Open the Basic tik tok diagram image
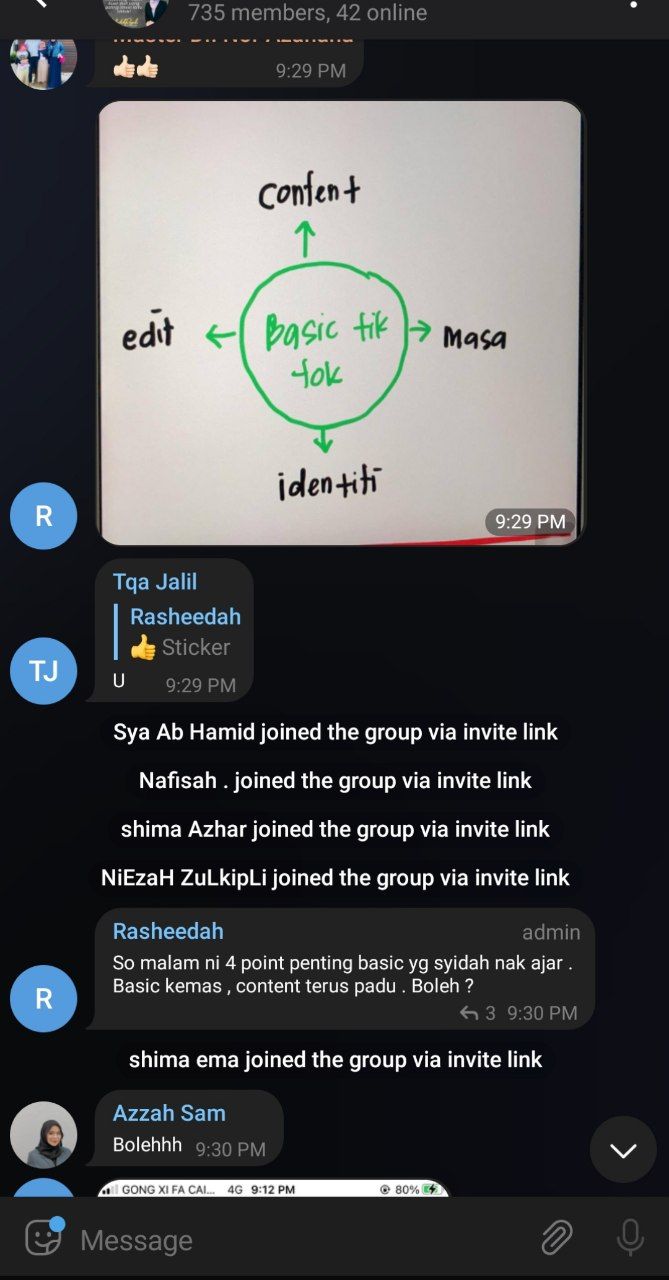The image size is (669, 1280). point(340,323)
